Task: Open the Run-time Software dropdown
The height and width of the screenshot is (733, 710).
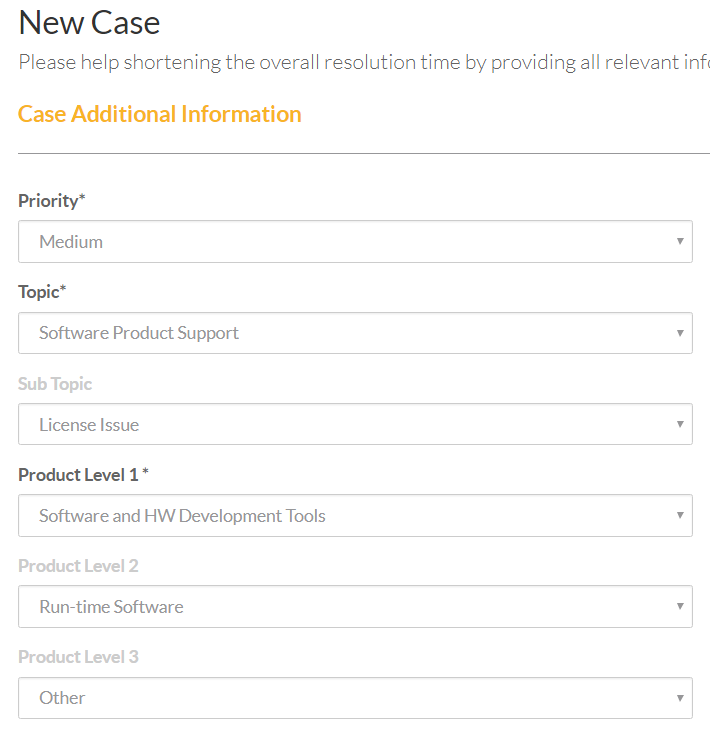Action: (355, 607)
